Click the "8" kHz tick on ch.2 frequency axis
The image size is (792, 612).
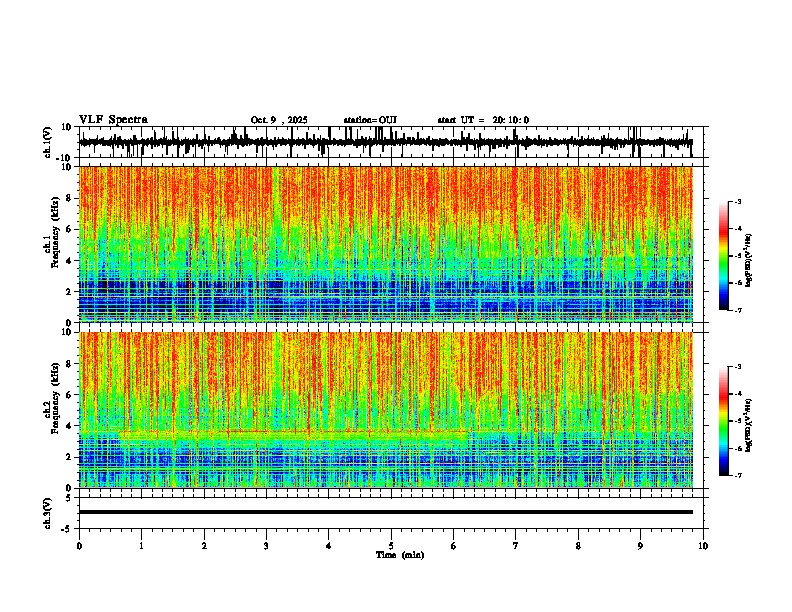pyautogui.click(x=70, y=364)
